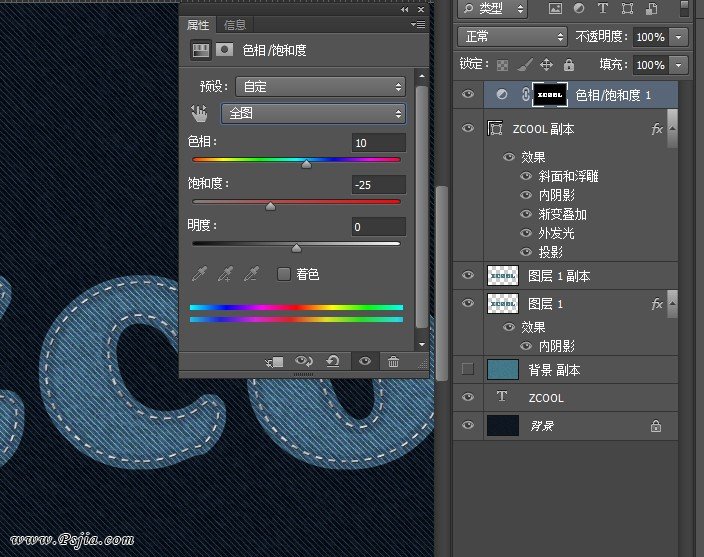Open the 不透明度 opacity dropdown arrow
Screen dimensions: 704x557
(x=678, y=37)
